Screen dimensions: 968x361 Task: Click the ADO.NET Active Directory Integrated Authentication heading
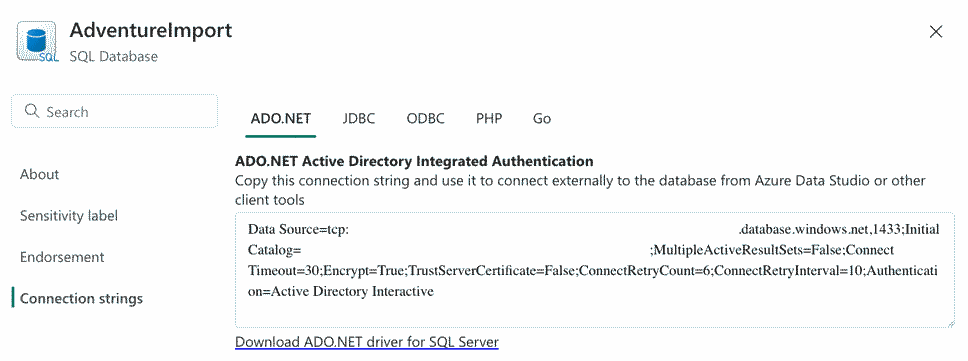[x=414, y=162]
